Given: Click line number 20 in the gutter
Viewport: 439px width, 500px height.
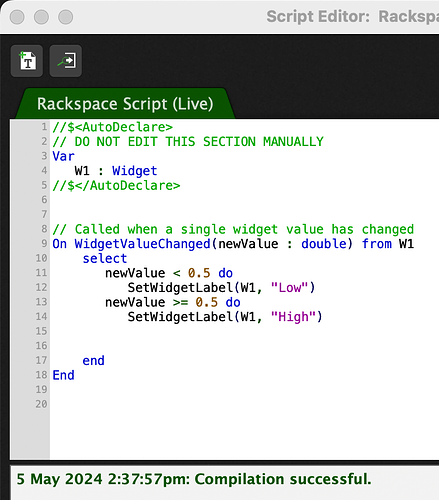Looking at the screenshot, I should [41, 404].
